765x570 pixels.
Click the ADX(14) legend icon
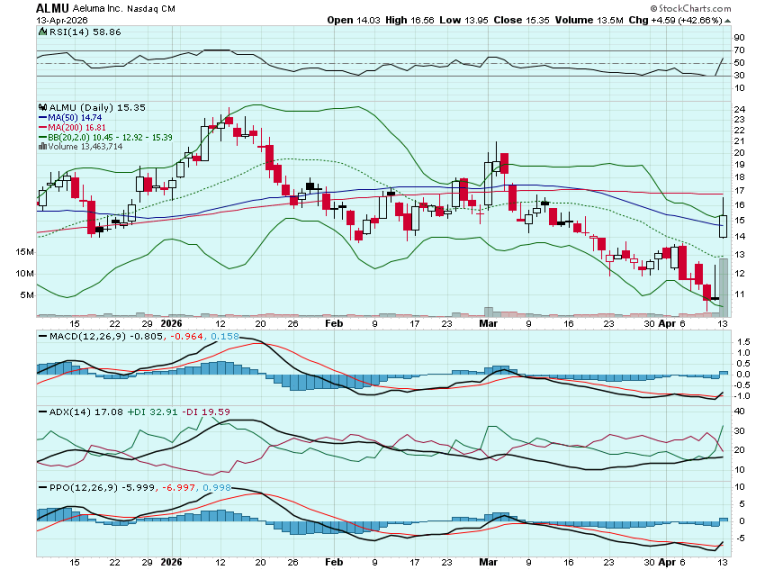click(41, 411)
